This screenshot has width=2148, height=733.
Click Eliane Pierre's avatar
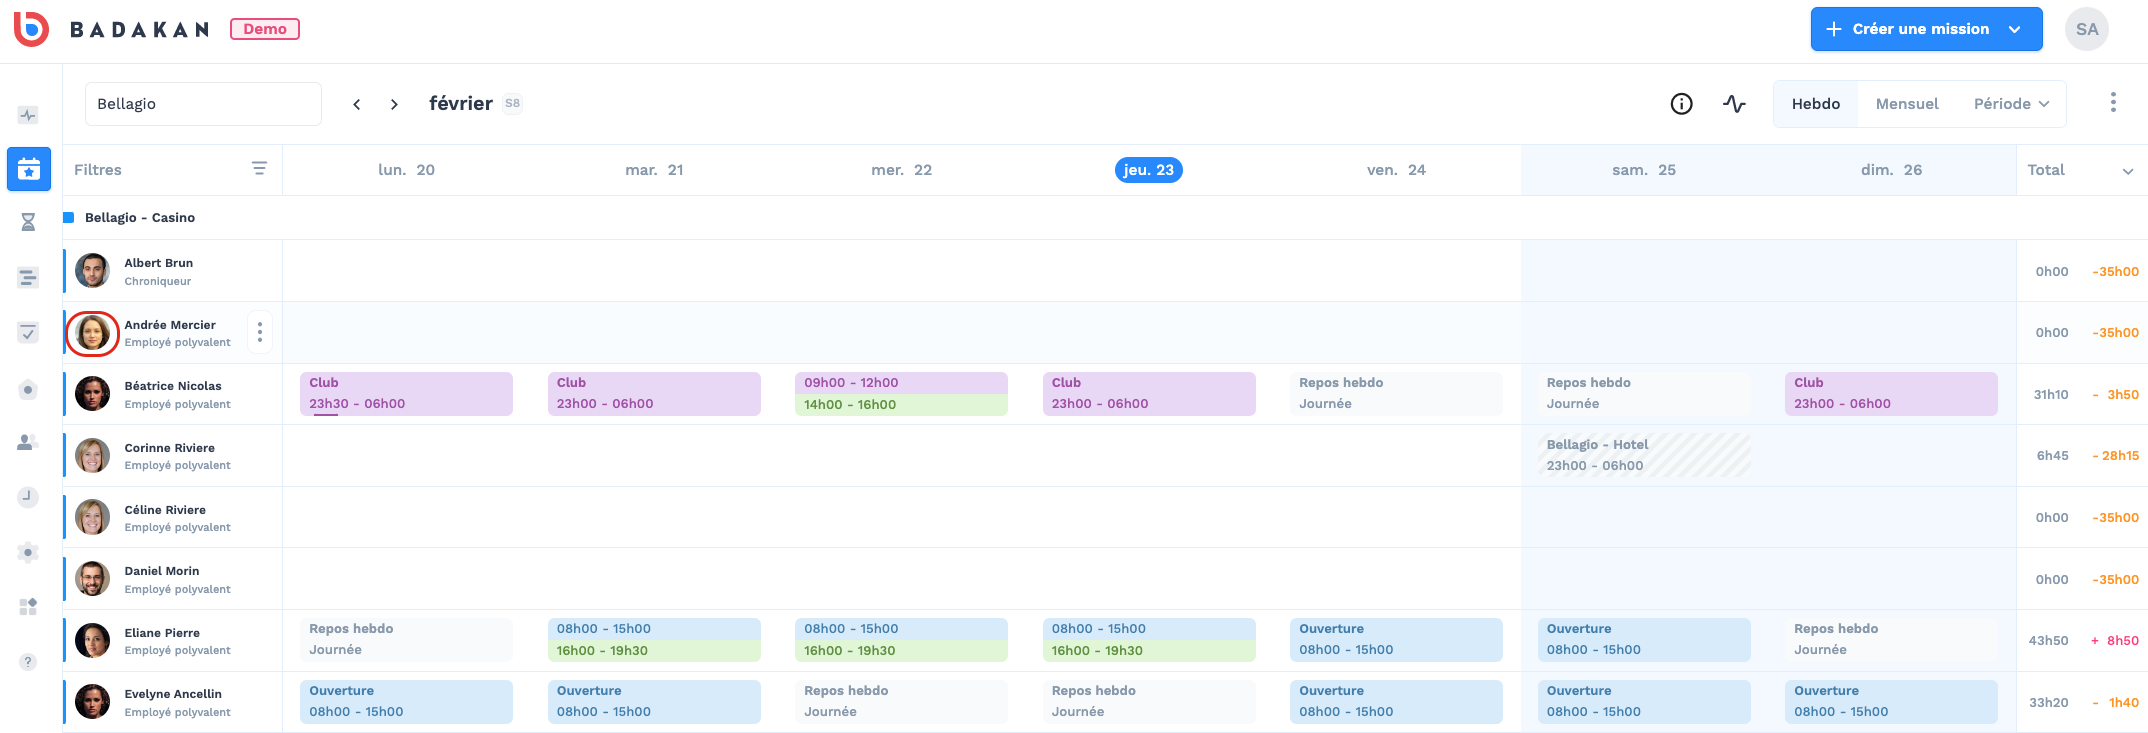pos(92,641)
